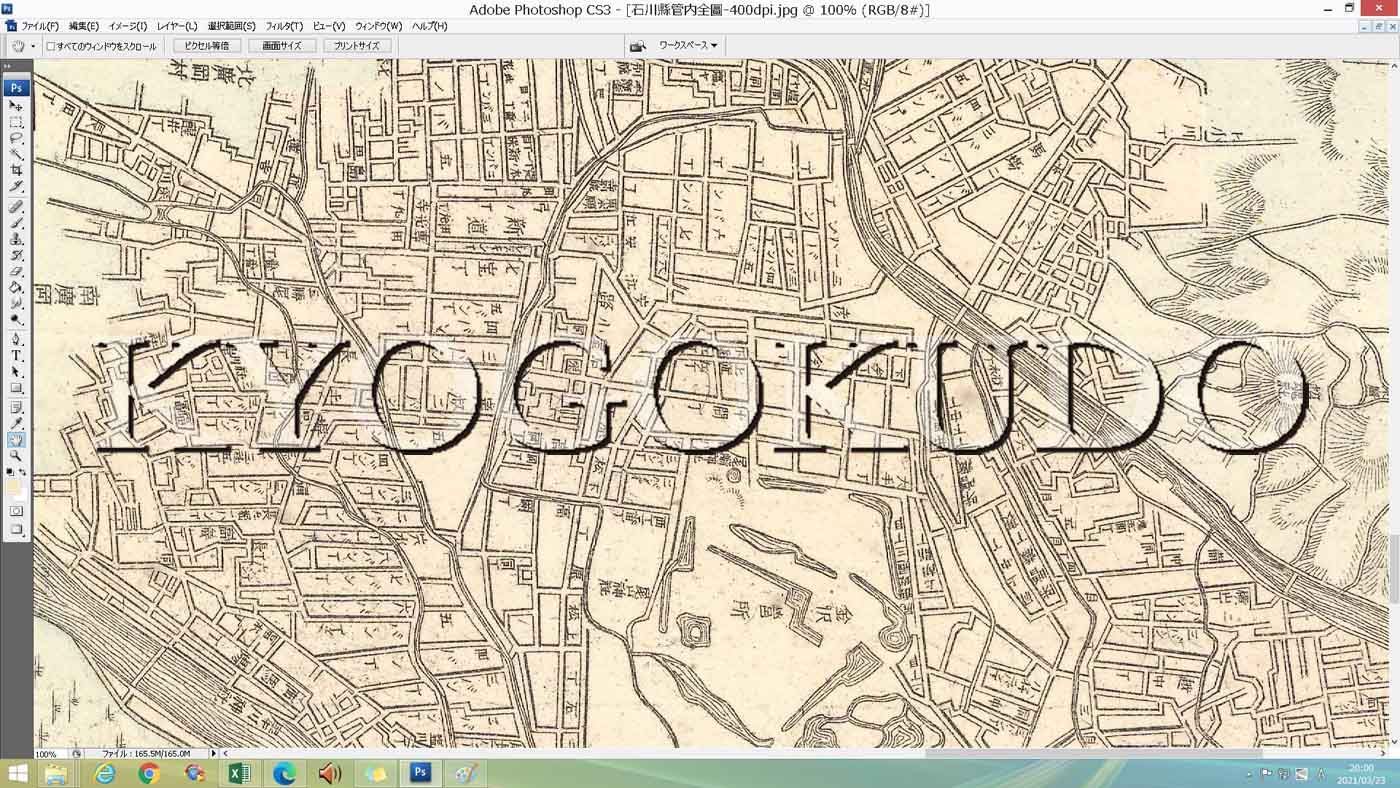Image resolution: width=1400 pixels, height=788 pixels.
Task: Open status bar info arrow menu
Action: 213,753
